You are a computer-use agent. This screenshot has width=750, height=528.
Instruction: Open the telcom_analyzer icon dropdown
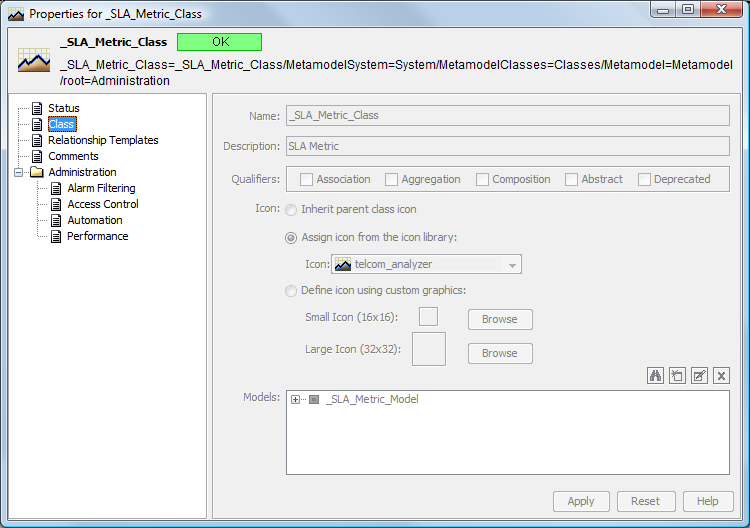[x=512, y=264]
